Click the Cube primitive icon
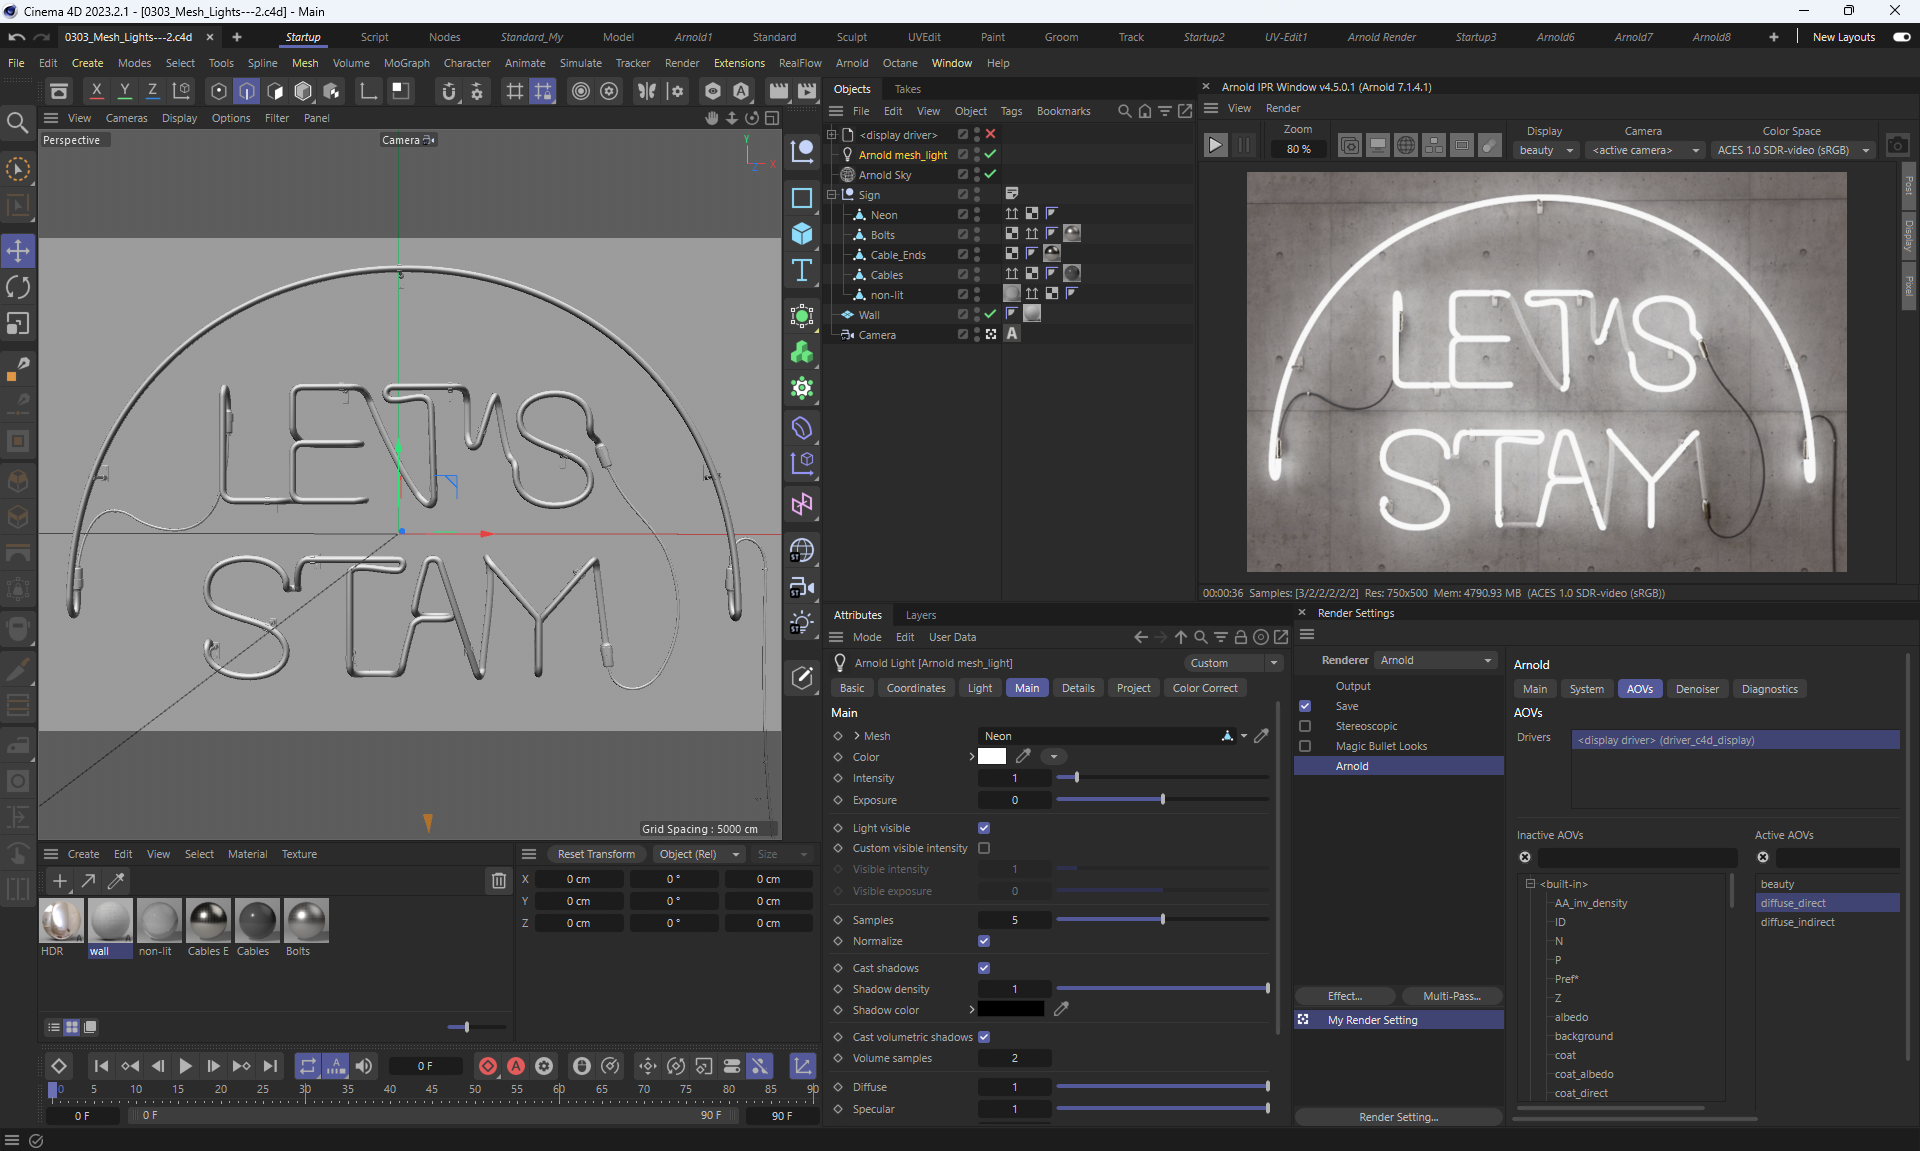 click(x=802, y=234)
